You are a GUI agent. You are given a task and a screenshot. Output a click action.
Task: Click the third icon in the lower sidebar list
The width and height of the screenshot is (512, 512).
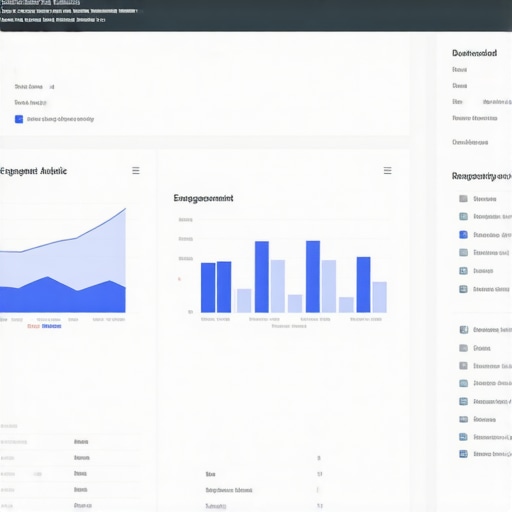click(464, 366)
